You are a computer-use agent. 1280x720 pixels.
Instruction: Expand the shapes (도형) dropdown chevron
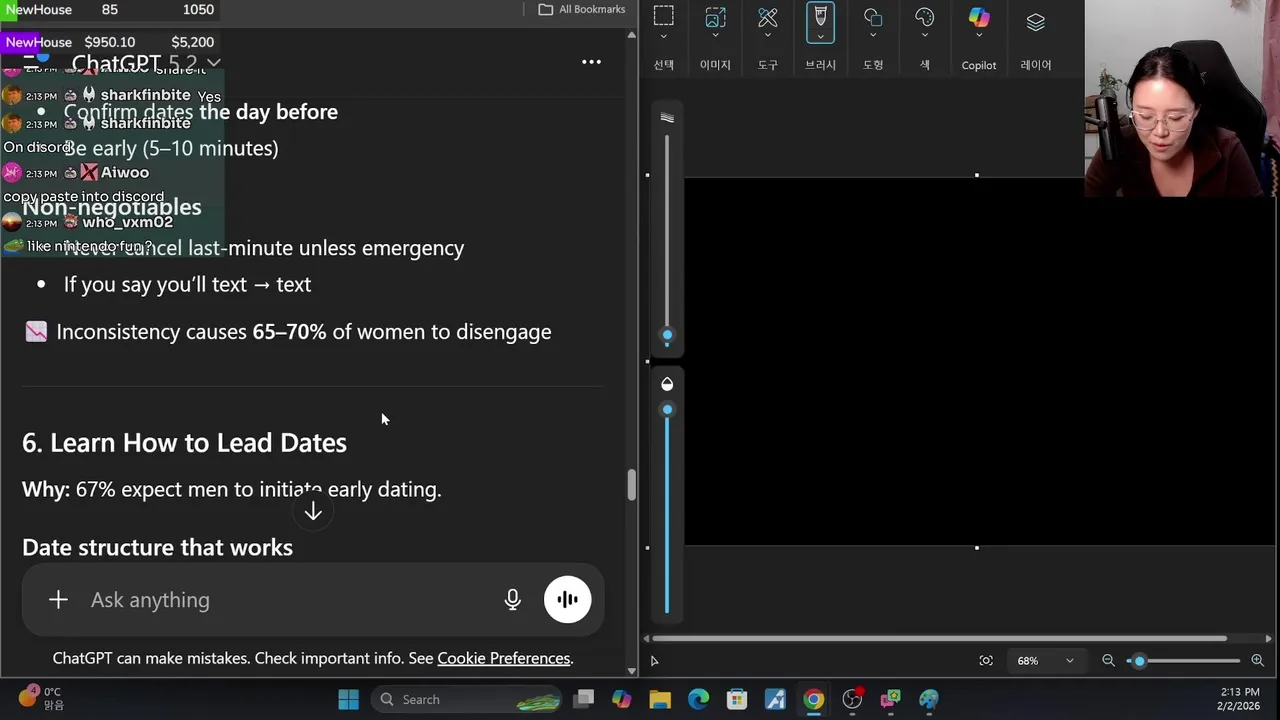coord(873,37)
